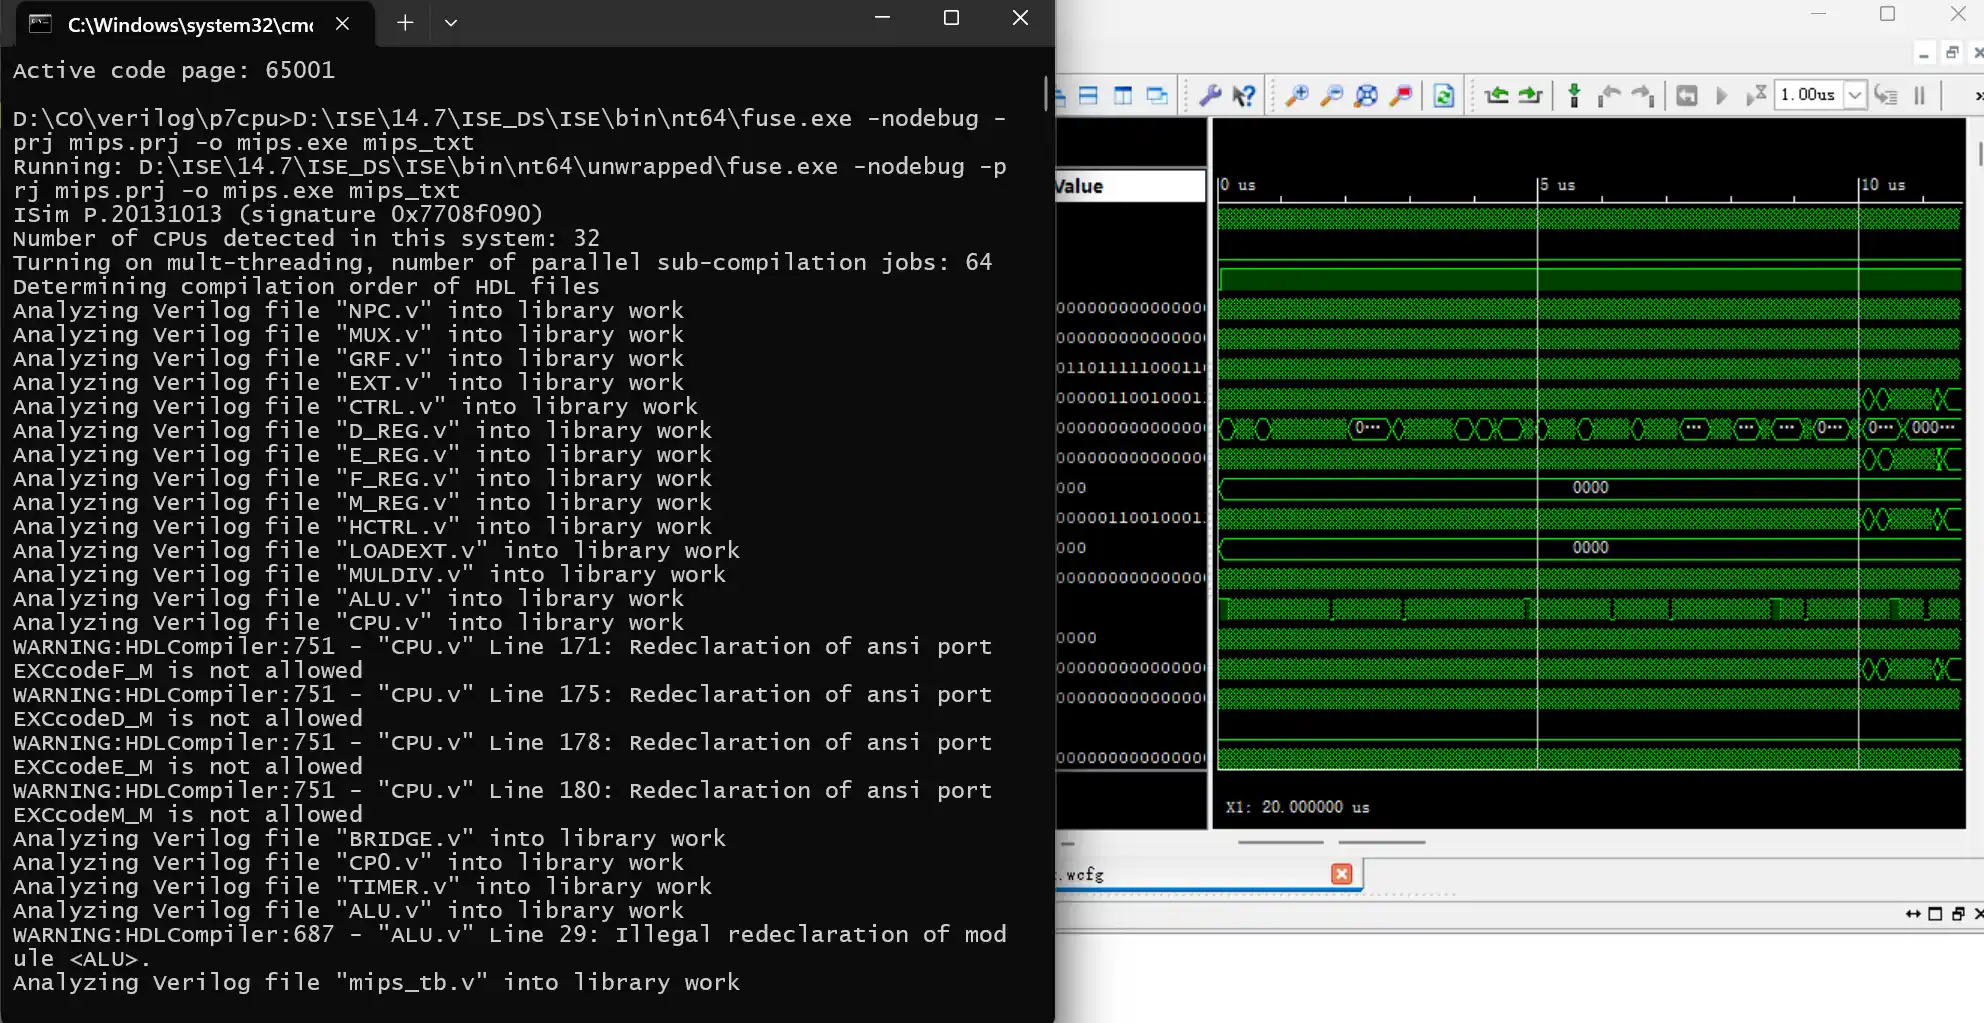Expand the 1.00us run time dropdown

[1855, 96]
